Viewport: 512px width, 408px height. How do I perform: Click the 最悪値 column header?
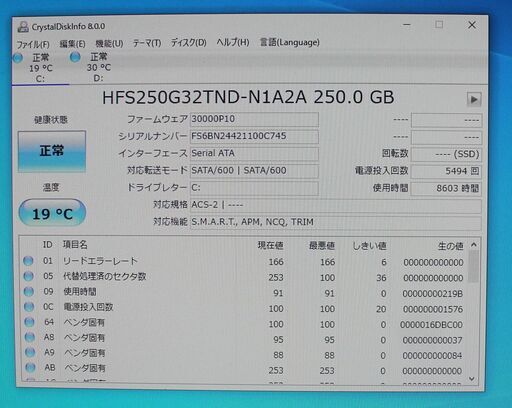coord(322,246)
